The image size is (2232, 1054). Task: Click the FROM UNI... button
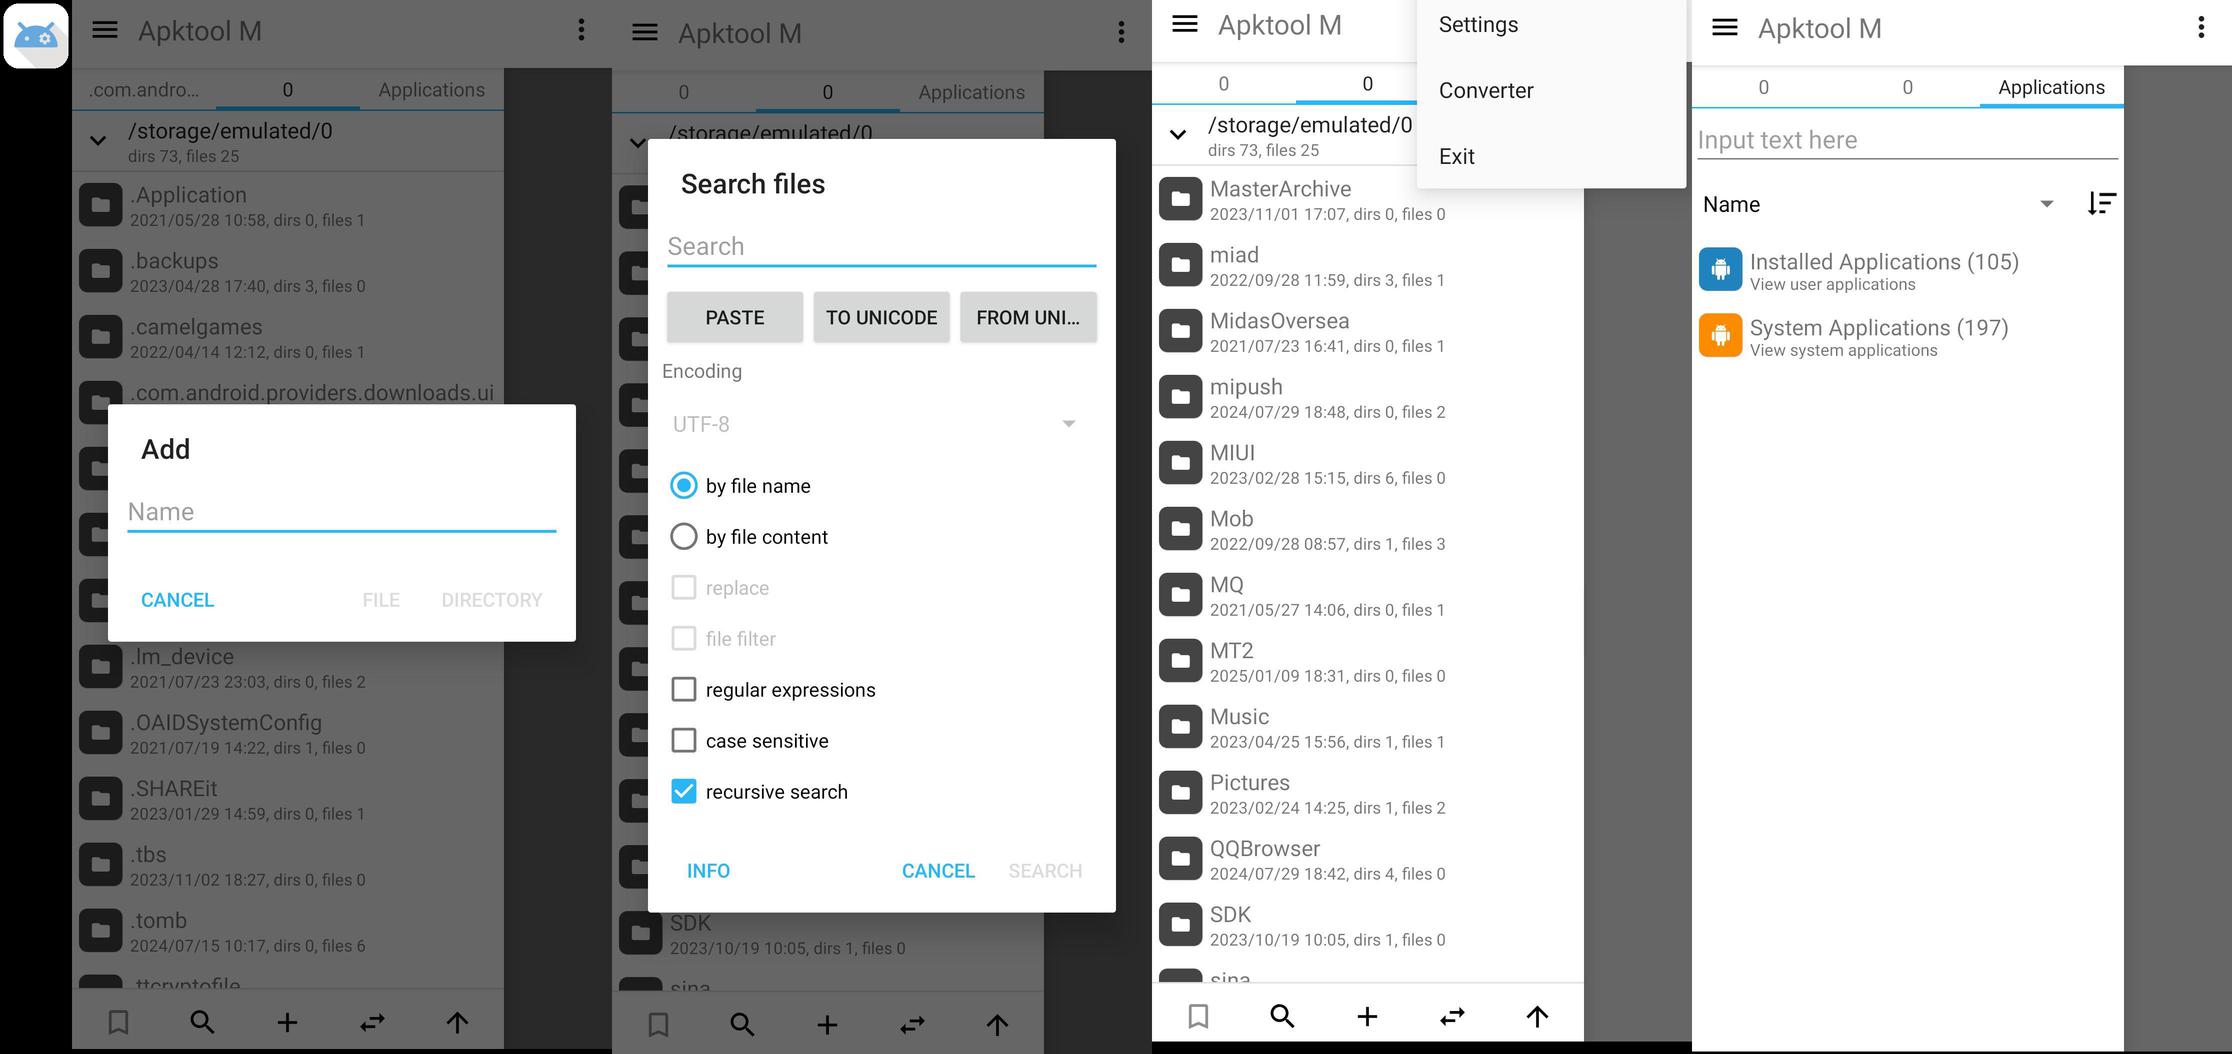point(1028,317)
